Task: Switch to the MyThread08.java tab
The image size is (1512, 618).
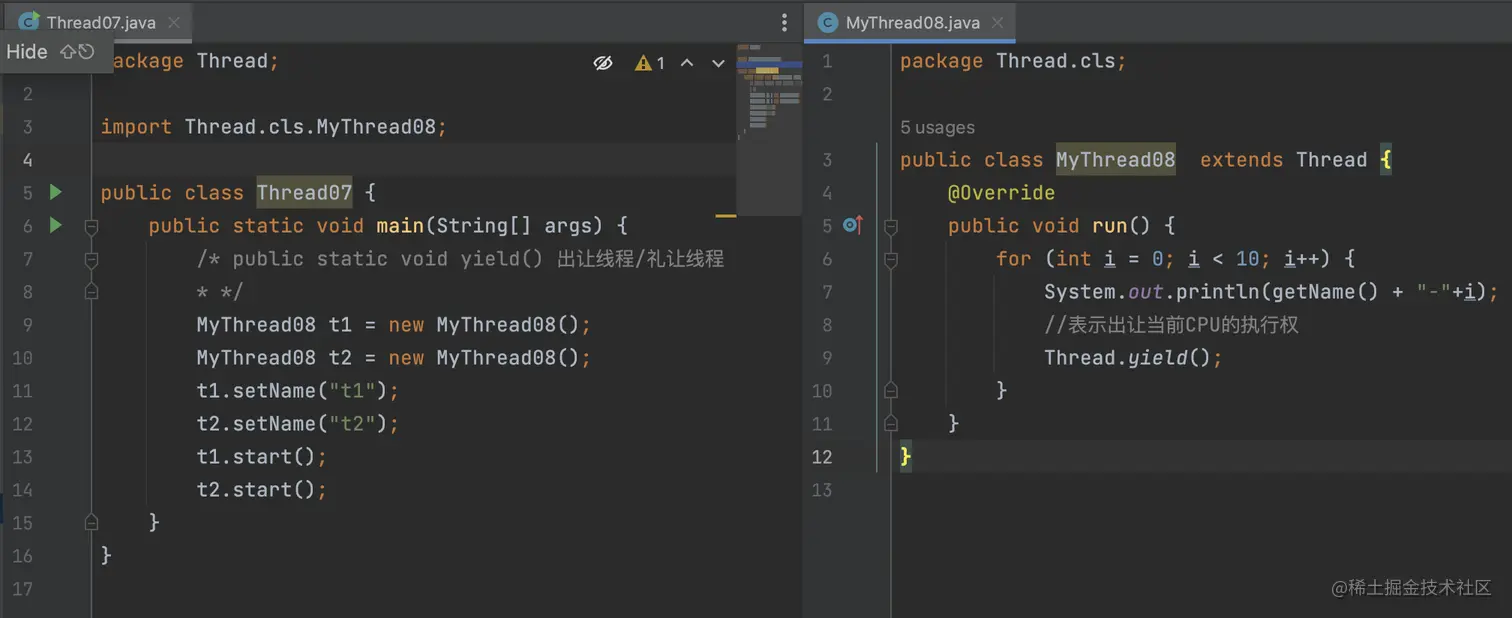Action: pyautogui.click(x=911, y=22)
